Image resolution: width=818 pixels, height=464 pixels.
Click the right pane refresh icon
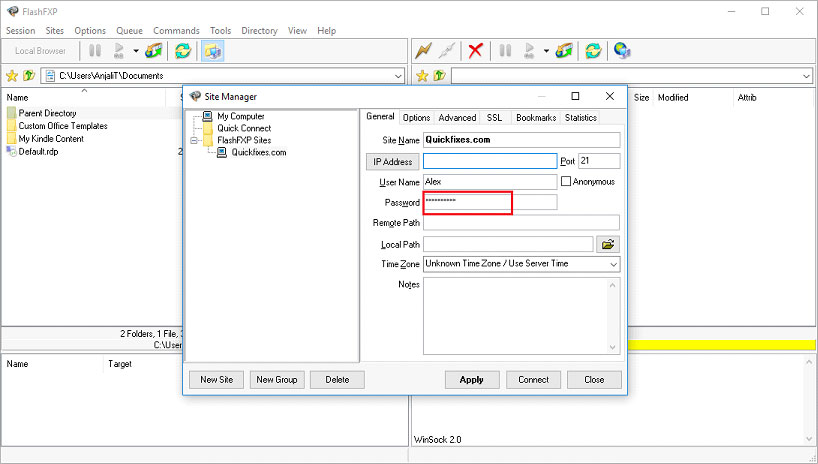pos(593,51)
